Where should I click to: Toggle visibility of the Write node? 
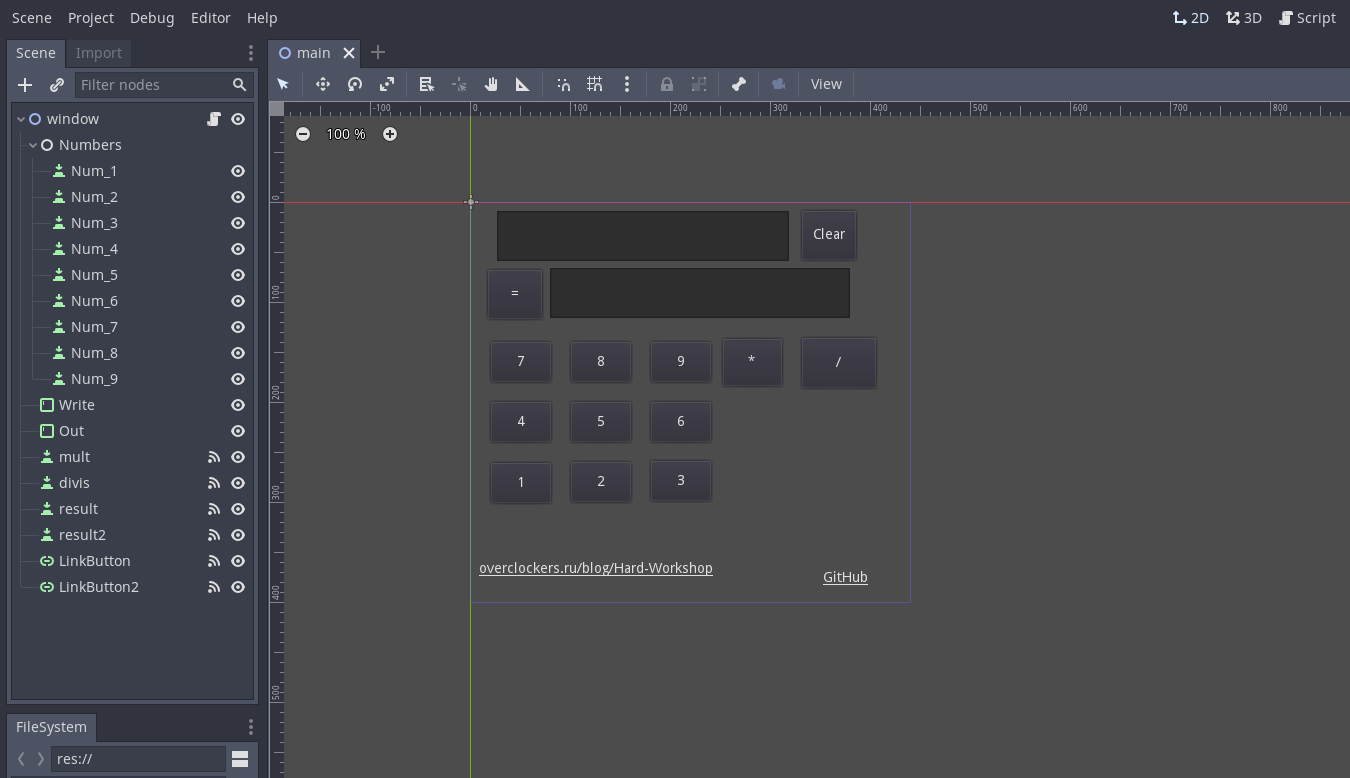[238, 405]
